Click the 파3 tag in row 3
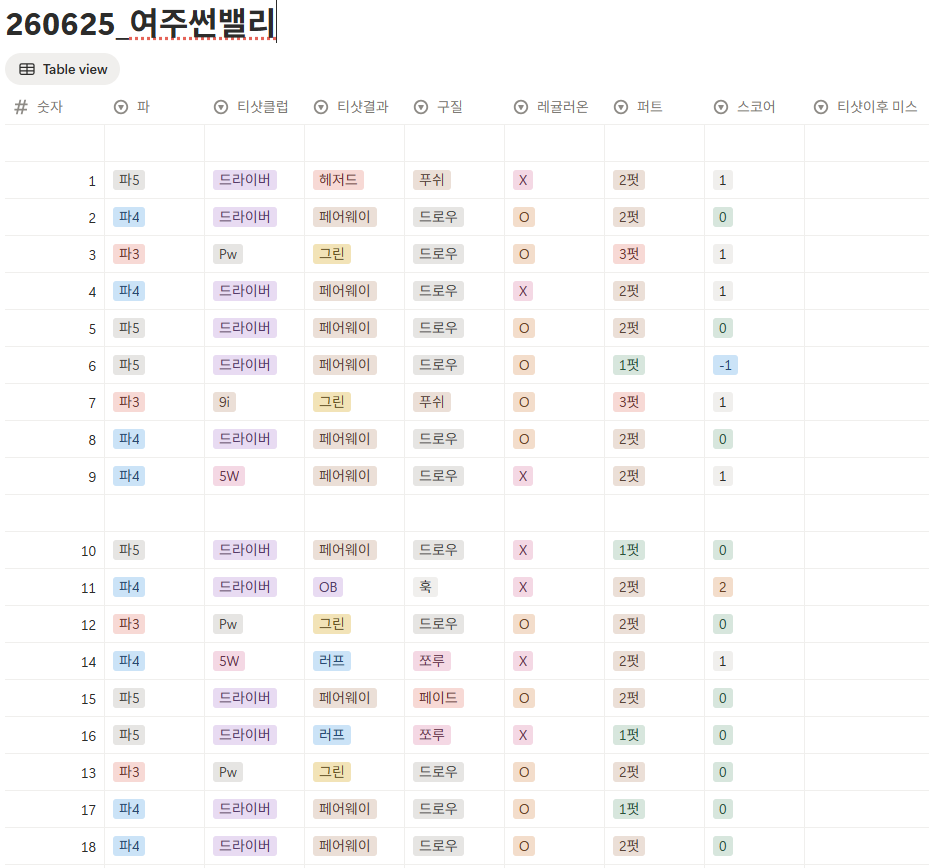The image size is (929, 868). pos(129,254)
